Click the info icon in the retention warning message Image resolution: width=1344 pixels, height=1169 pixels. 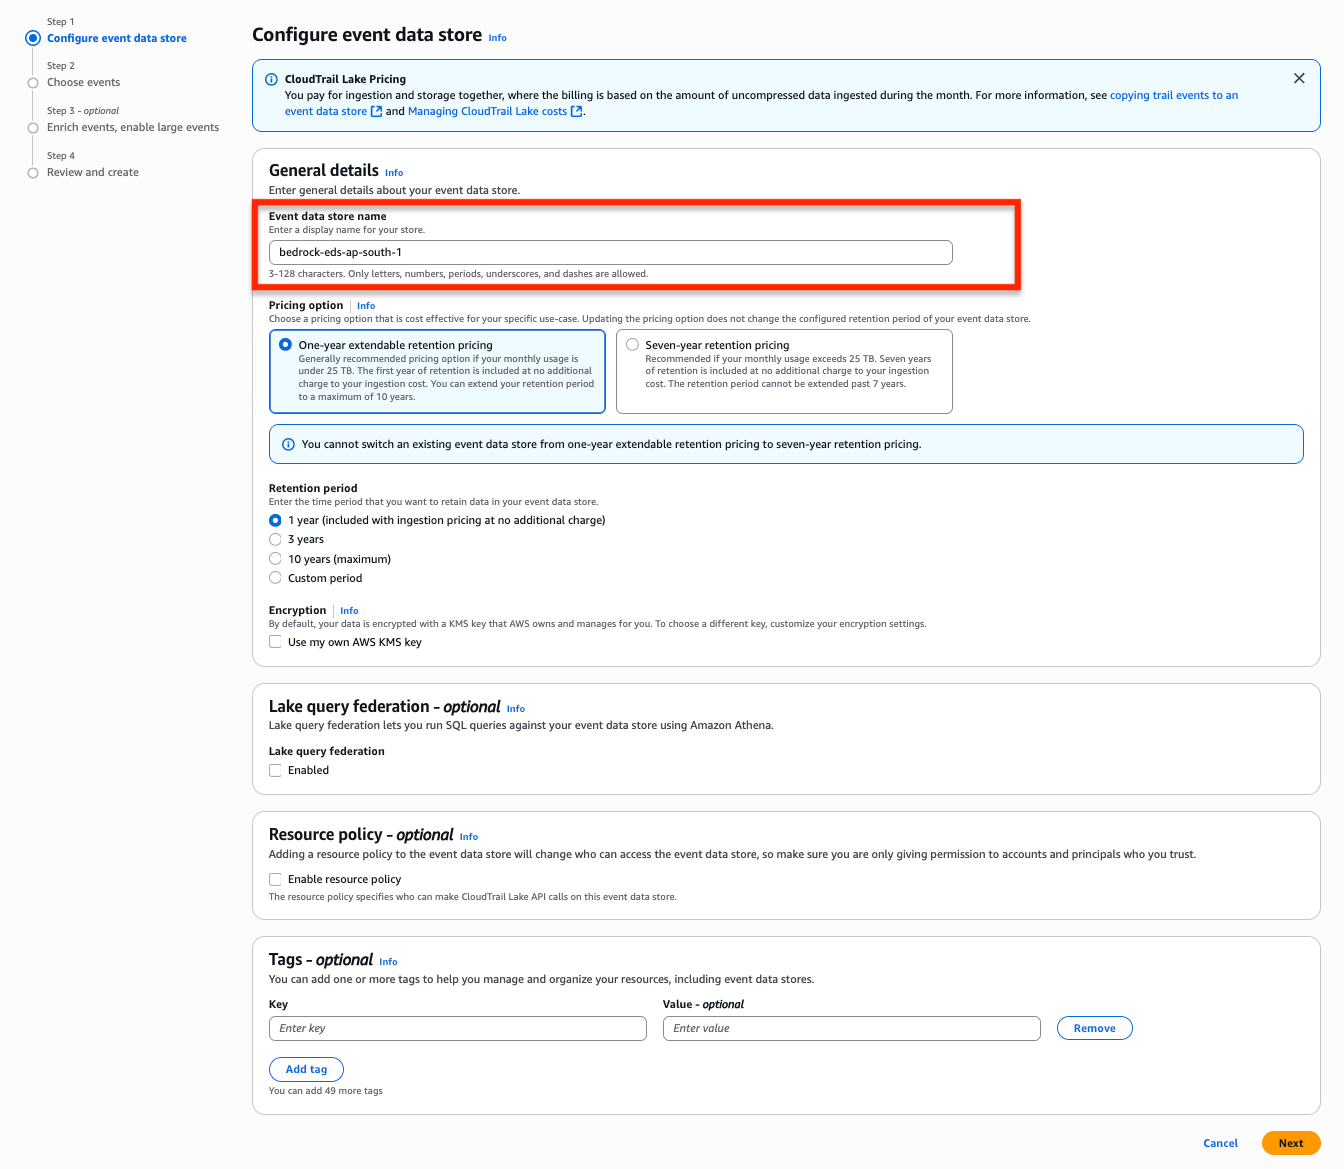pos(288,443)
